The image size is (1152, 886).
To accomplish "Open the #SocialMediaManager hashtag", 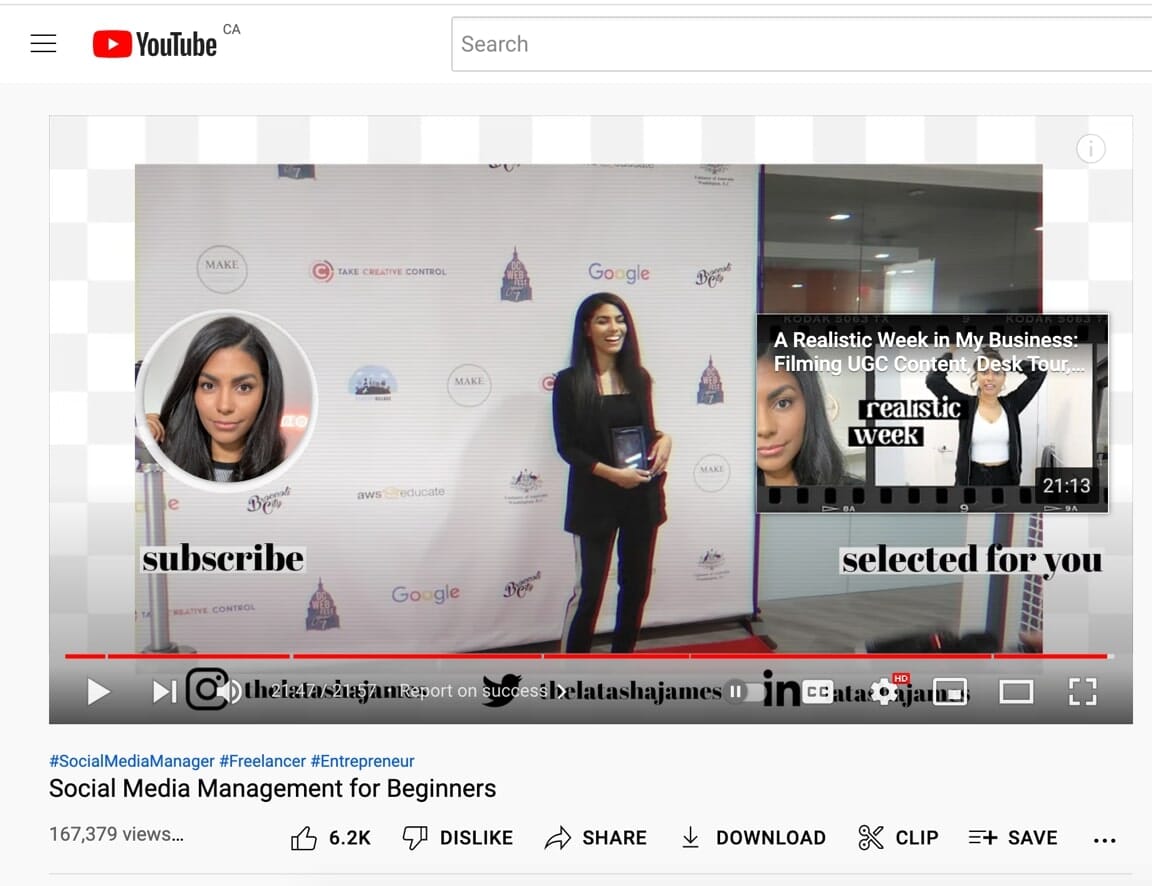I will coord(132,761).
